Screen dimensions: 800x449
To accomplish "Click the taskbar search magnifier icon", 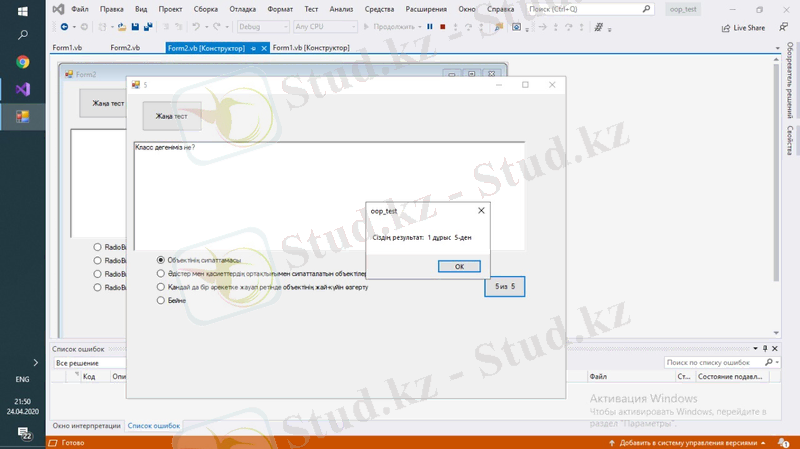I will click(22, 36).
